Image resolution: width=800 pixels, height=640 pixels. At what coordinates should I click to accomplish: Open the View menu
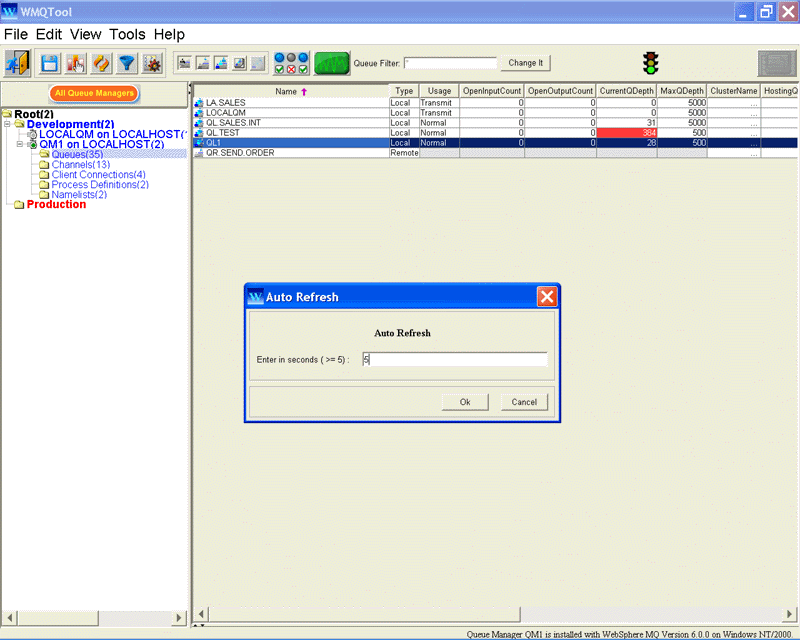coord(86,35)
